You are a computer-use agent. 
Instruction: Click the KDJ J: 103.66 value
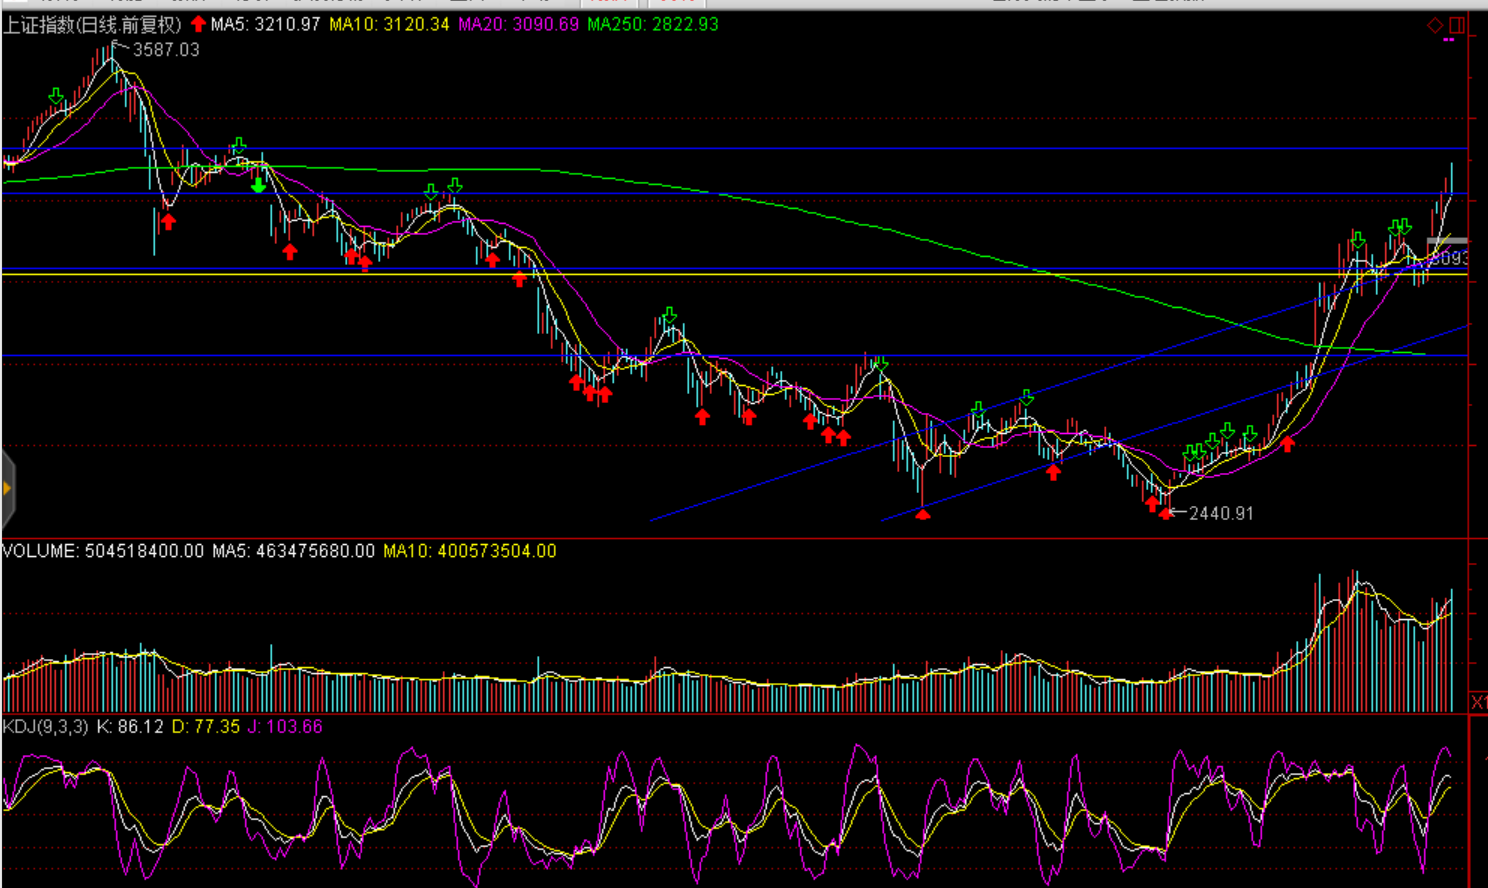click(x=285, y=727)
